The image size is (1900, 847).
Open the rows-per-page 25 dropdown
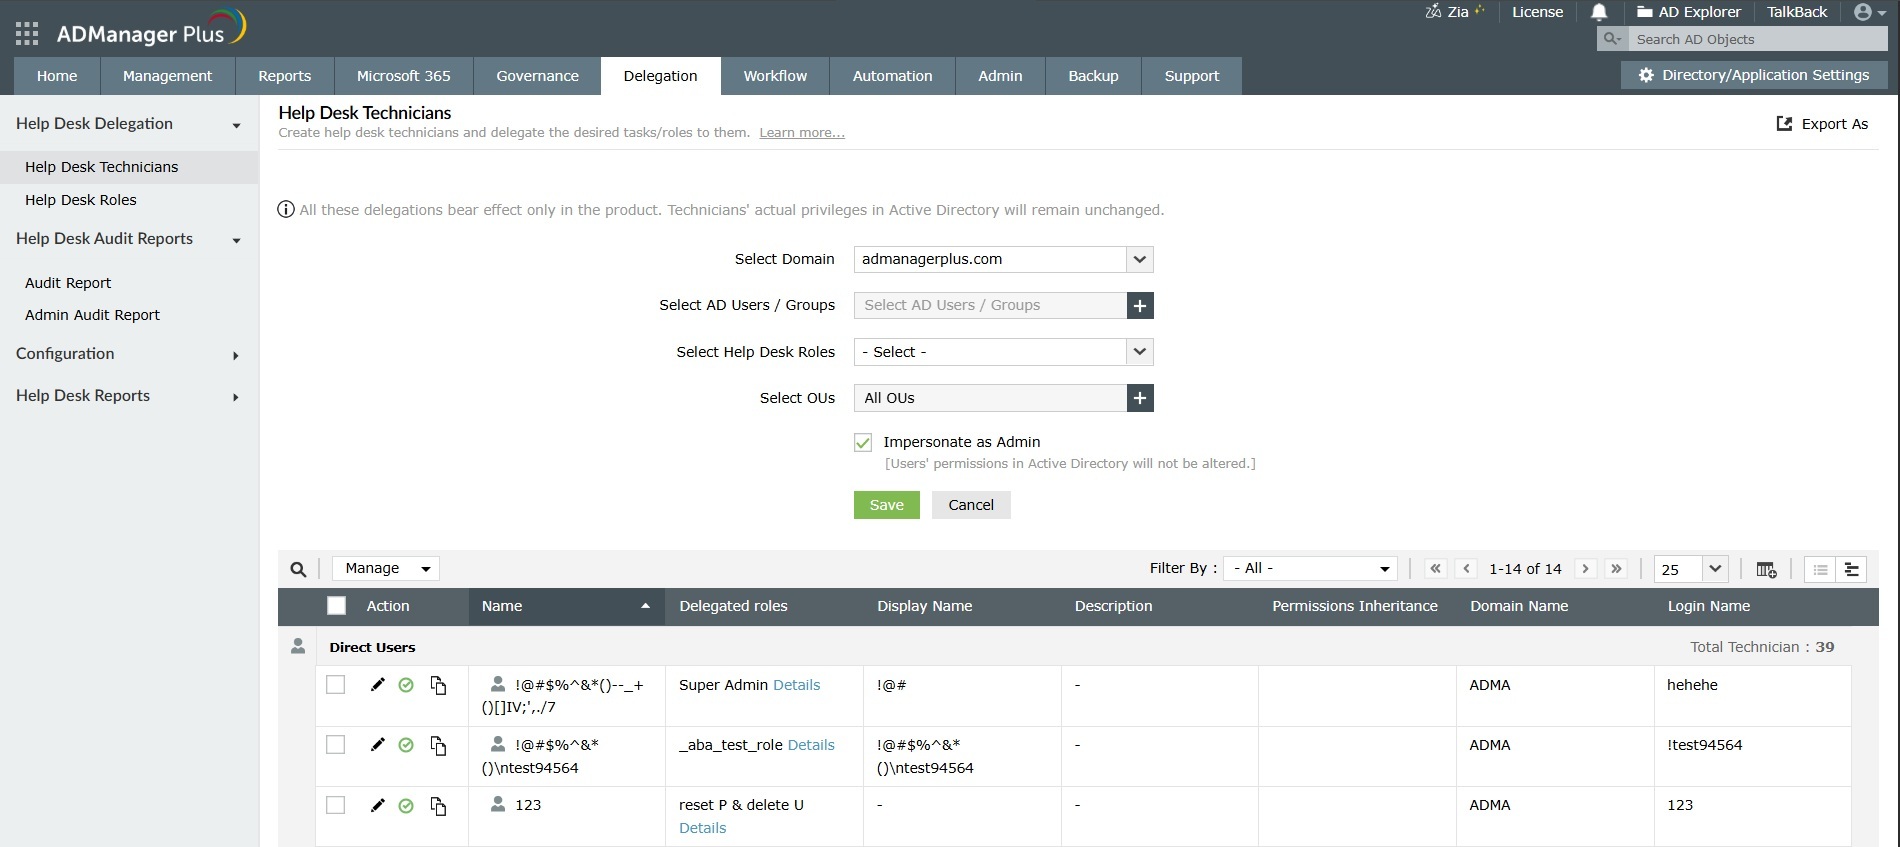(1691, 569)
